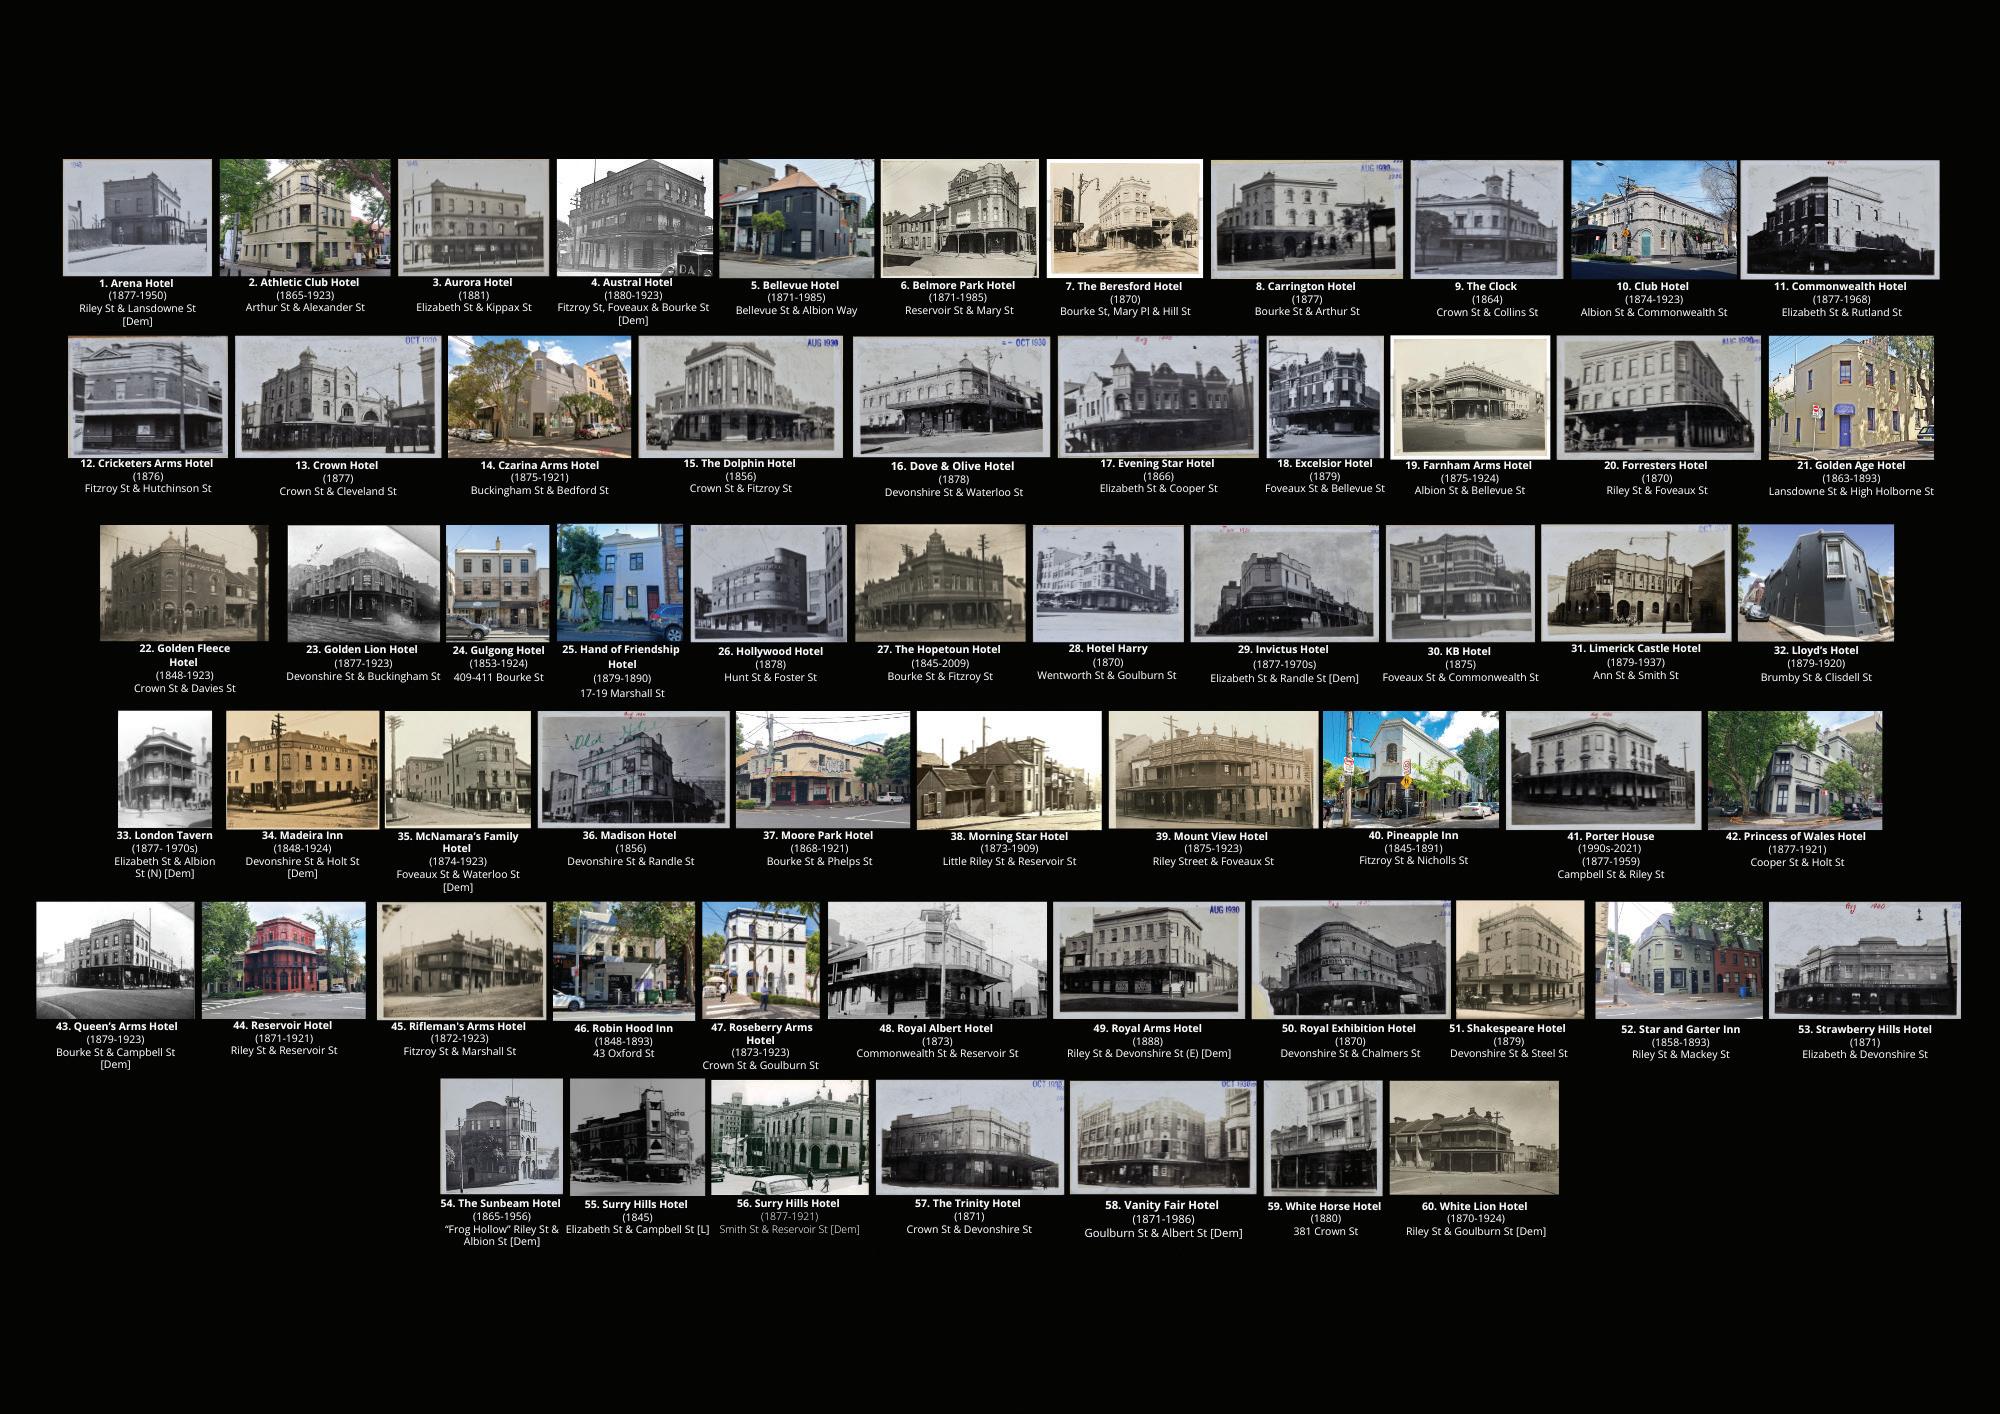Select the Vanity Fair Hotel caption

(x=1161, y=1206)
